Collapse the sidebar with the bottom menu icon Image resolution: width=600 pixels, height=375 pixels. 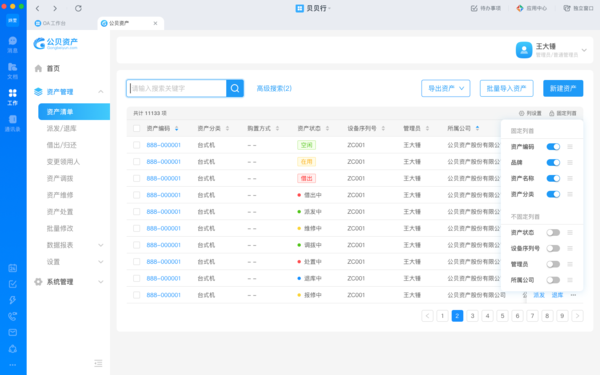[x=98, y=363]
